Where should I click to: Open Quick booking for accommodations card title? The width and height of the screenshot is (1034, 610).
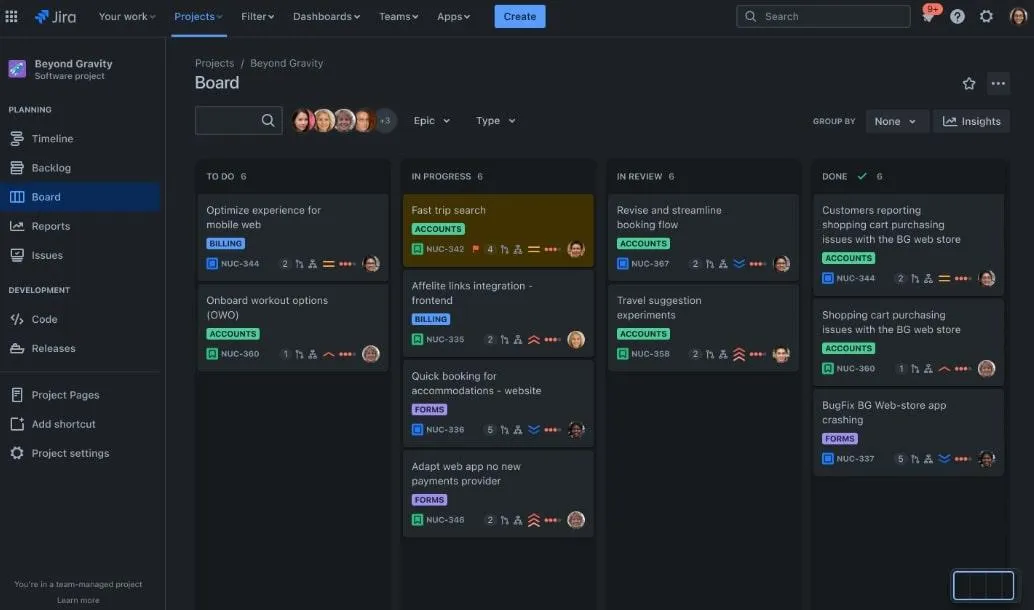click(476, 383)
